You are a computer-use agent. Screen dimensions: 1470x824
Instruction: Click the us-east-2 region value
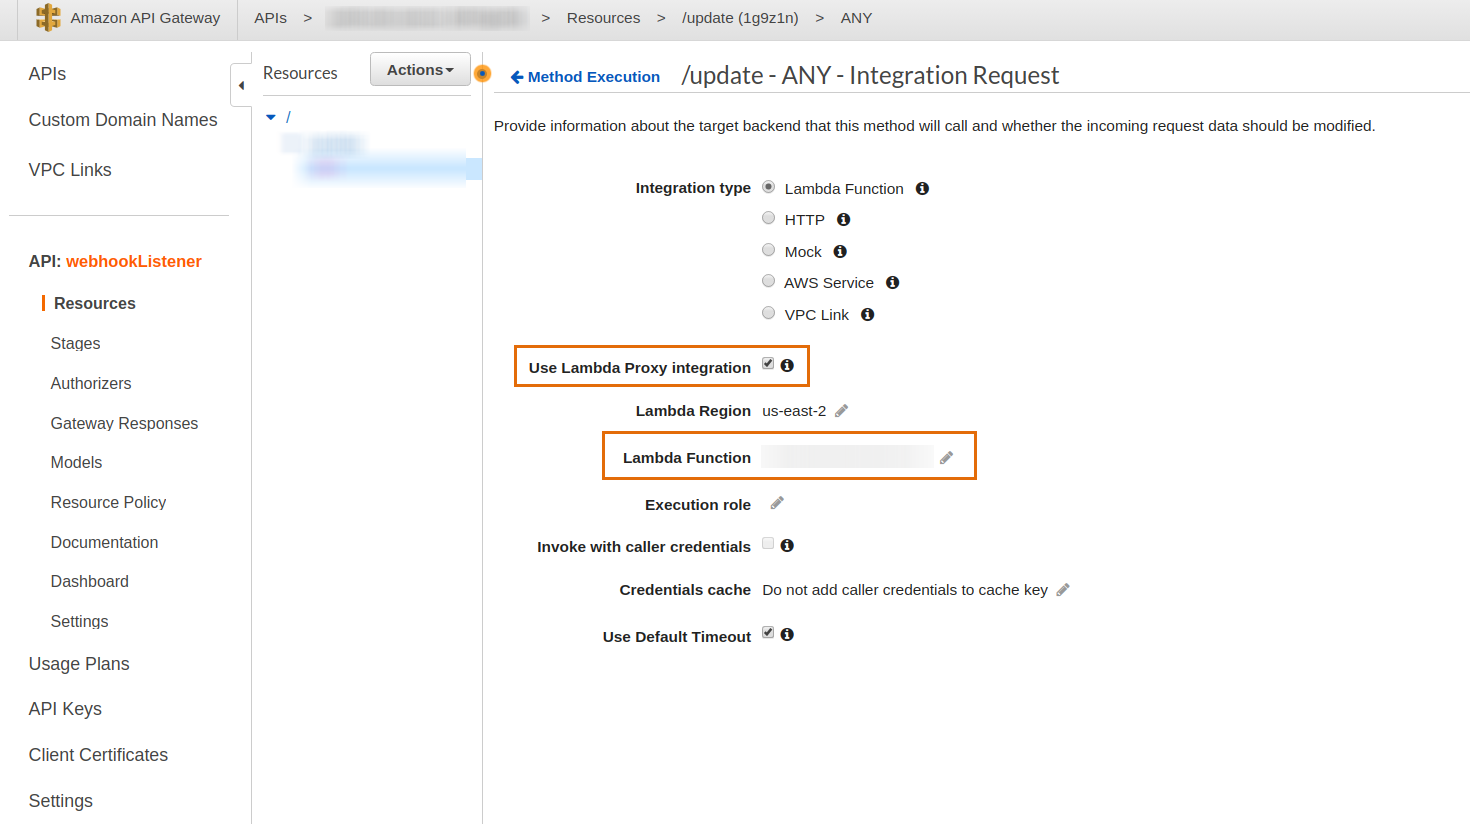(x=794, y=411)
